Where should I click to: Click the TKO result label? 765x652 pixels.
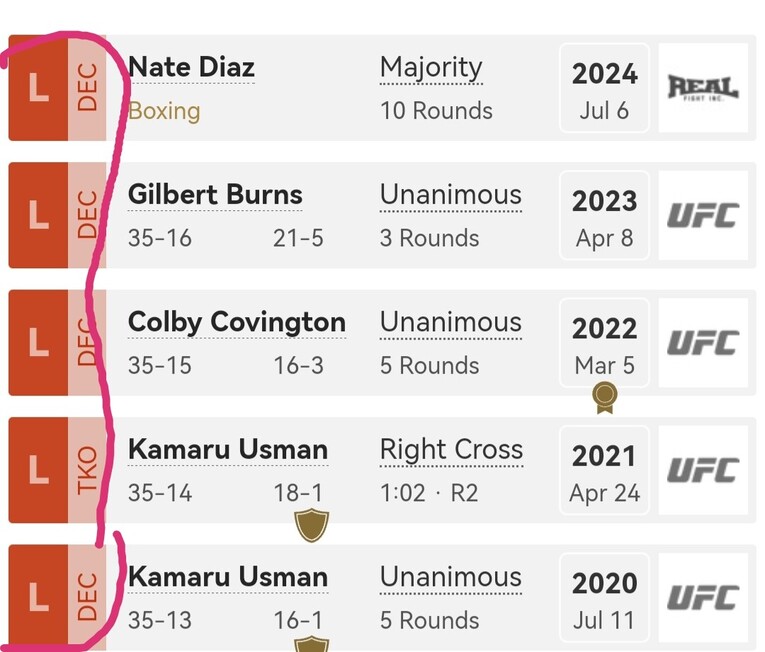(87, 470)
